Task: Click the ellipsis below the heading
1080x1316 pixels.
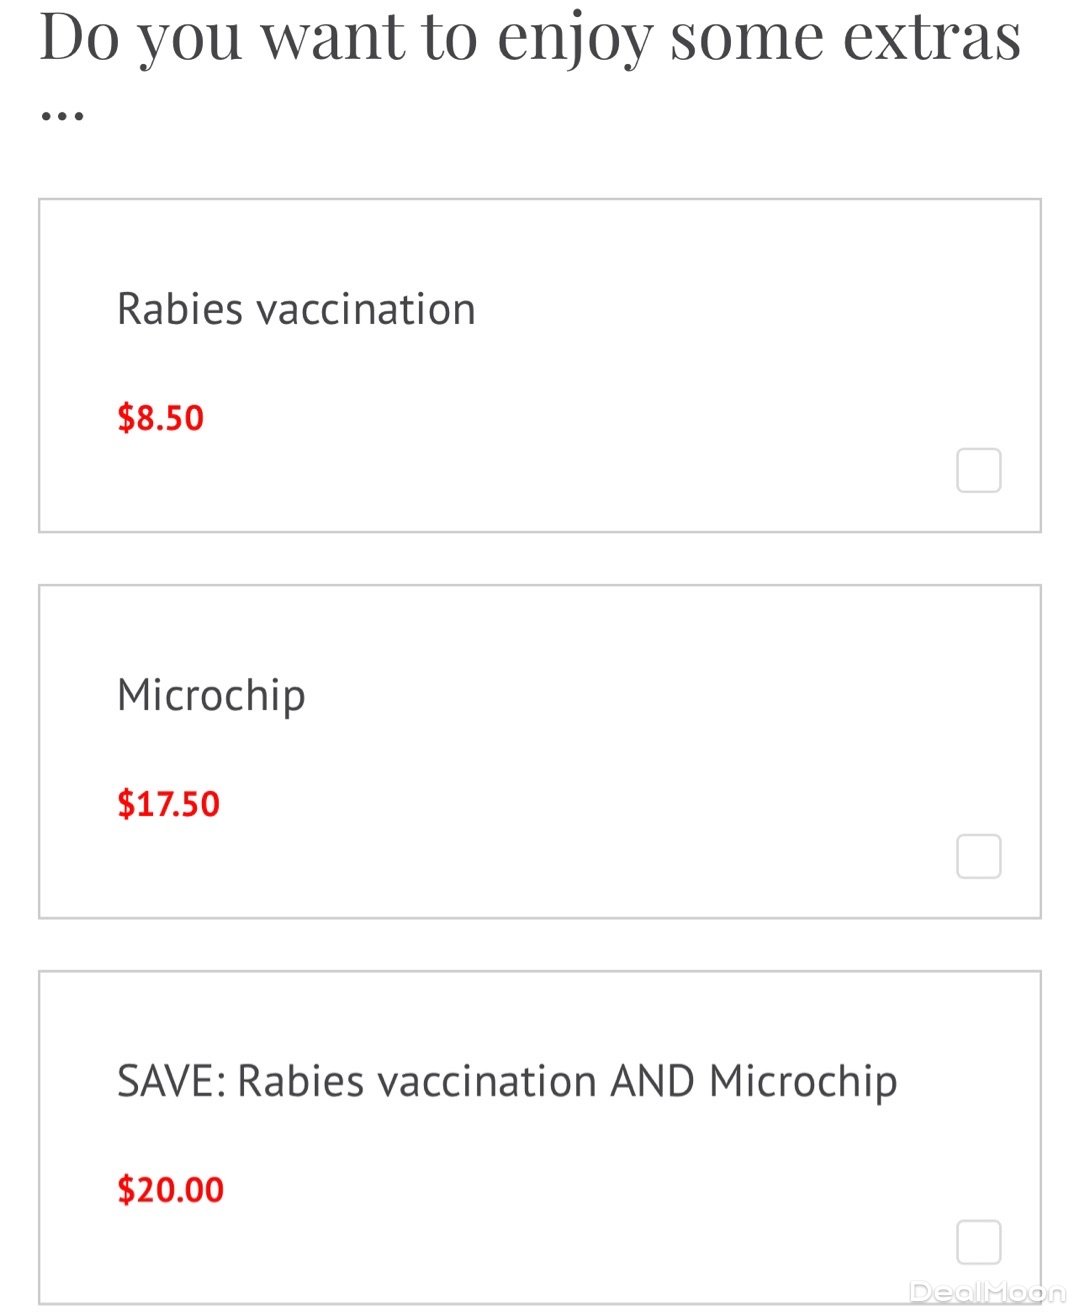Action: [62, 117]
